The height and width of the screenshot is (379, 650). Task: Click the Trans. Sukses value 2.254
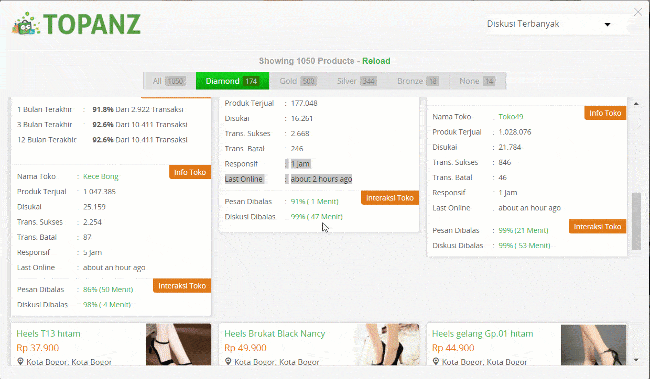pyautogui.click(x=92, y=222)
